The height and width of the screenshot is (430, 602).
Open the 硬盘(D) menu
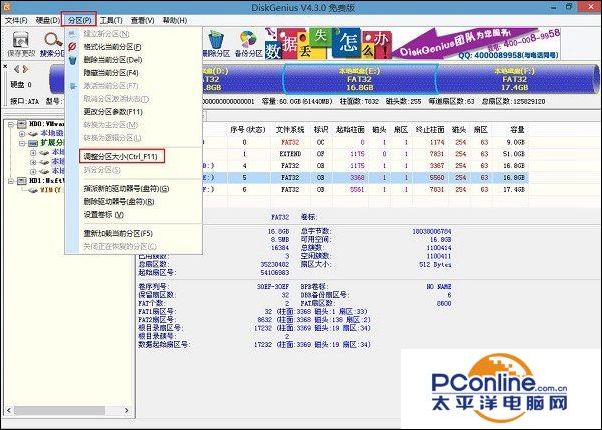[x=48, y=20]
